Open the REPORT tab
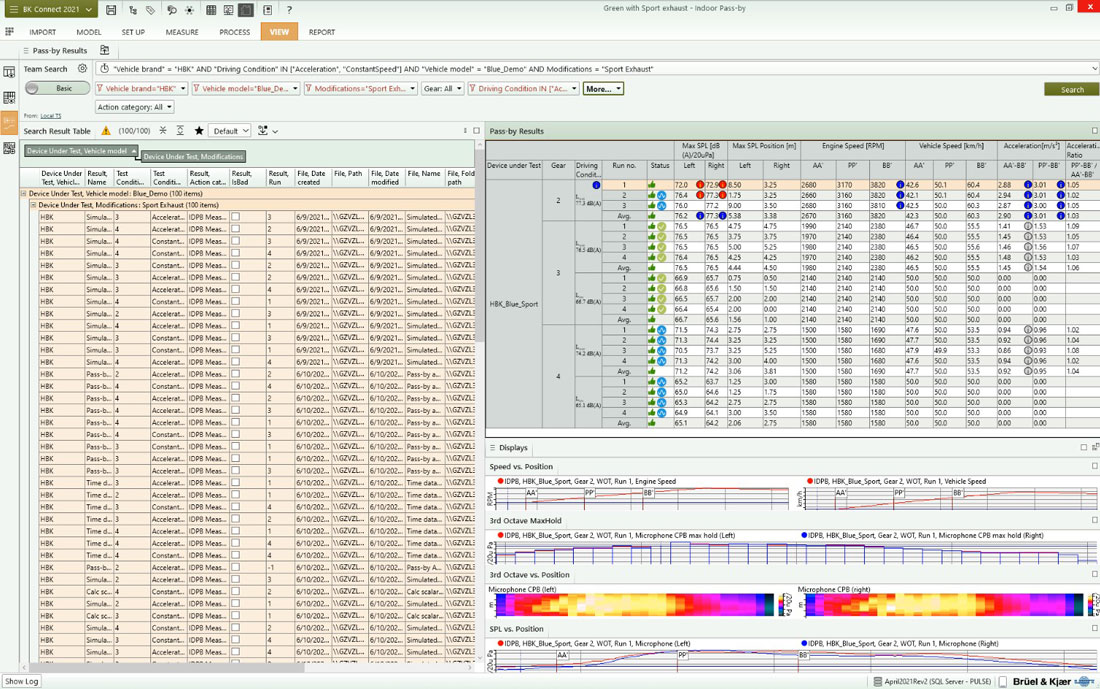 tap(321, 32)
